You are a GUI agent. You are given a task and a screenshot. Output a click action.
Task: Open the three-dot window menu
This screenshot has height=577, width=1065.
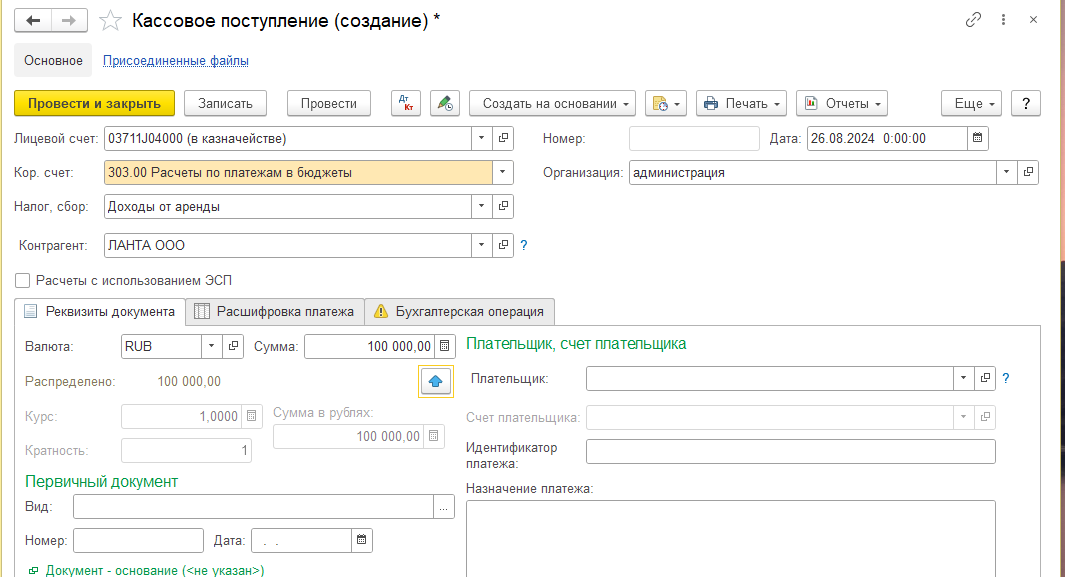click(1003, 20)
